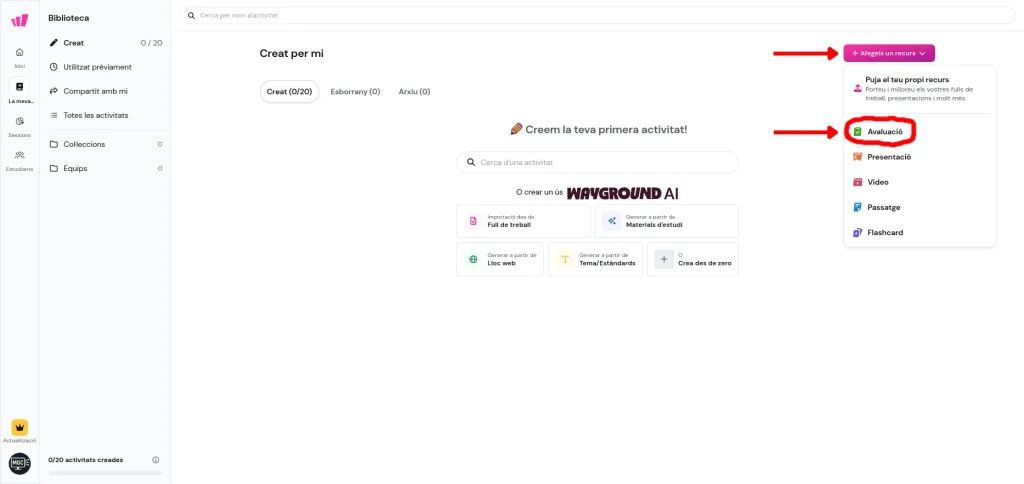Open the Col·leccions folder

click(84, 144)
